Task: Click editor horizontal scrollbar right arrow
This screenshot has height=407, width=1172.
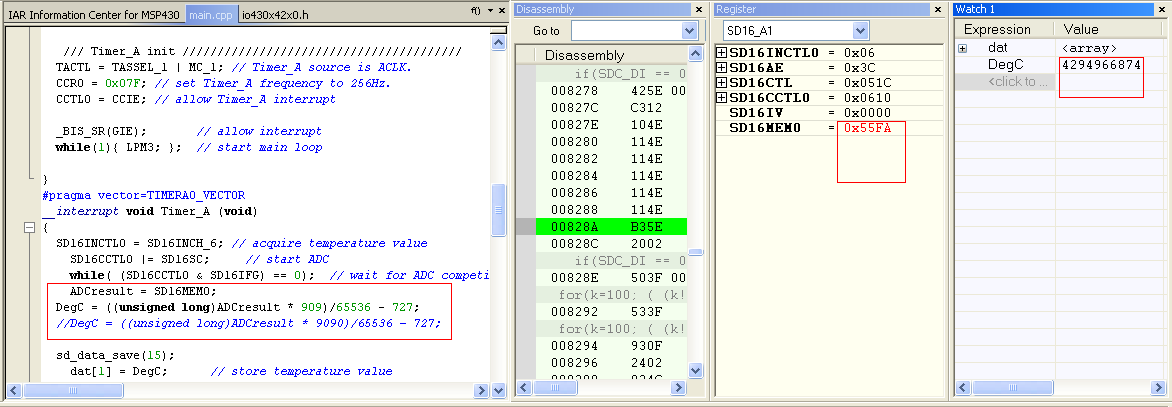Action: [481, 390]
